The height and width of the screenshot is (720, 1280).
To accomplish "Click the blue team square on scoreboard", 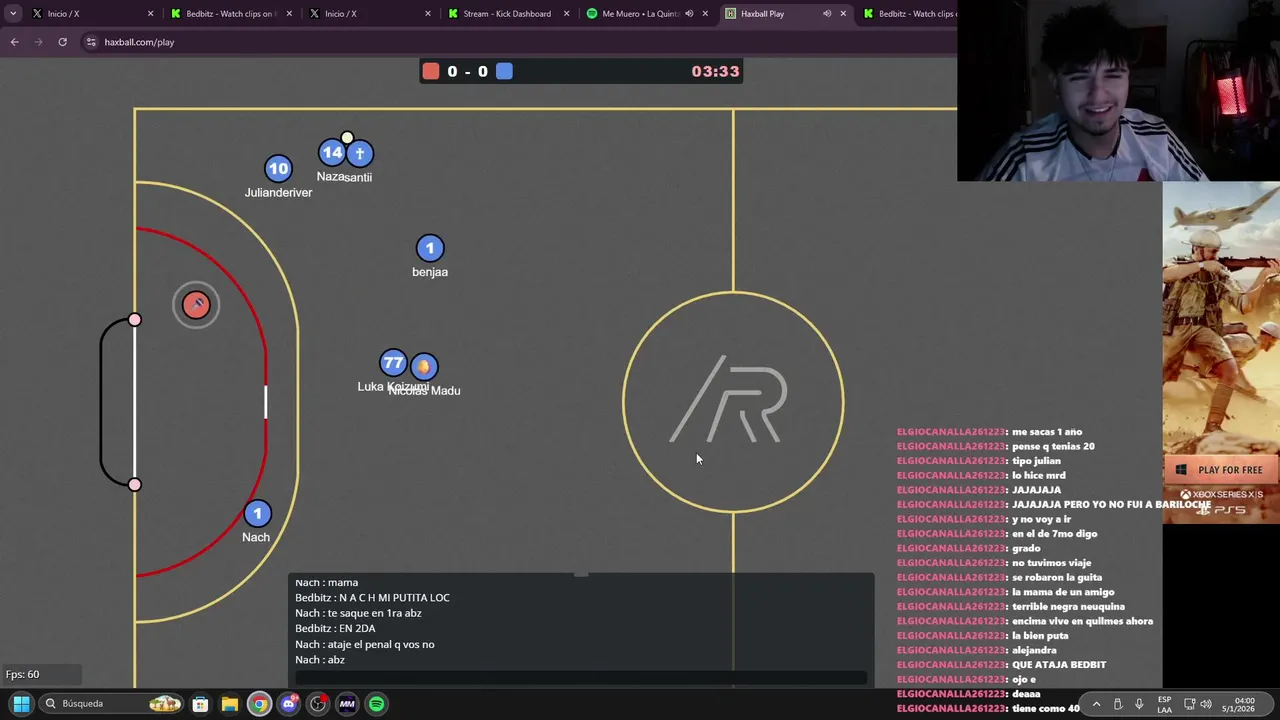I will coord(504,71).
